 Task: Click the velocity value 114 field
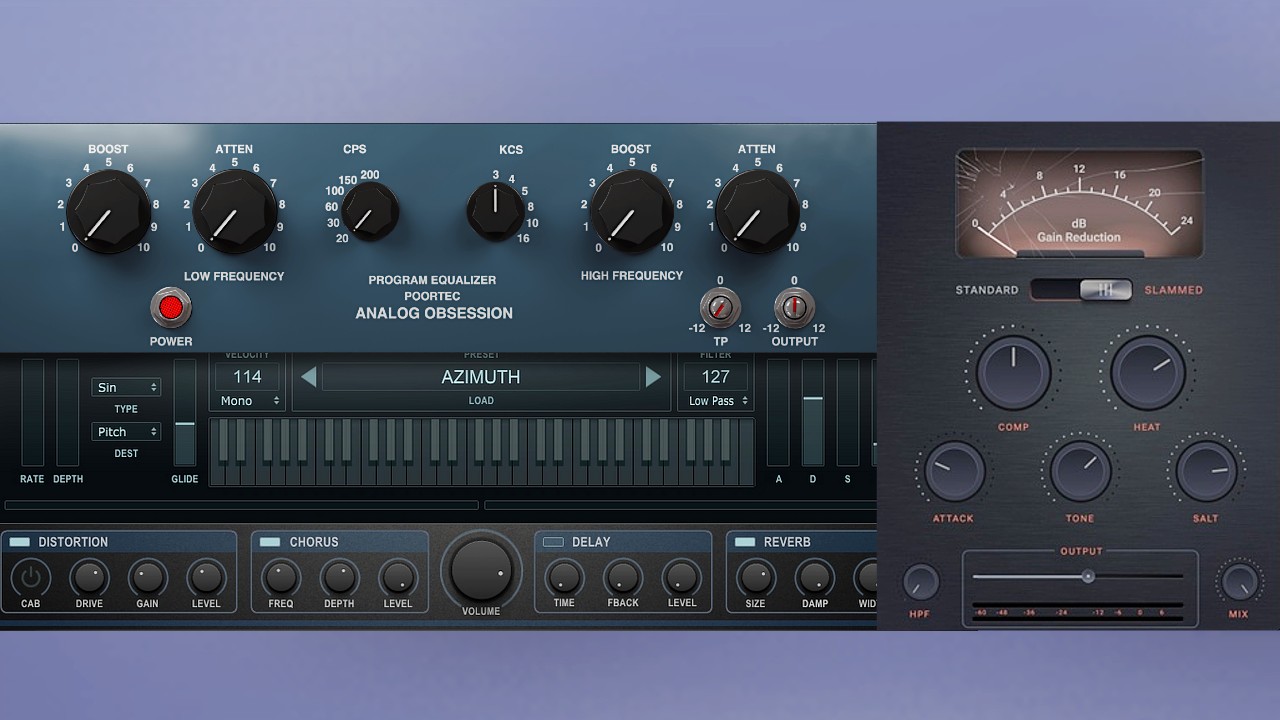pyautogui.click(x=247, y=377)
